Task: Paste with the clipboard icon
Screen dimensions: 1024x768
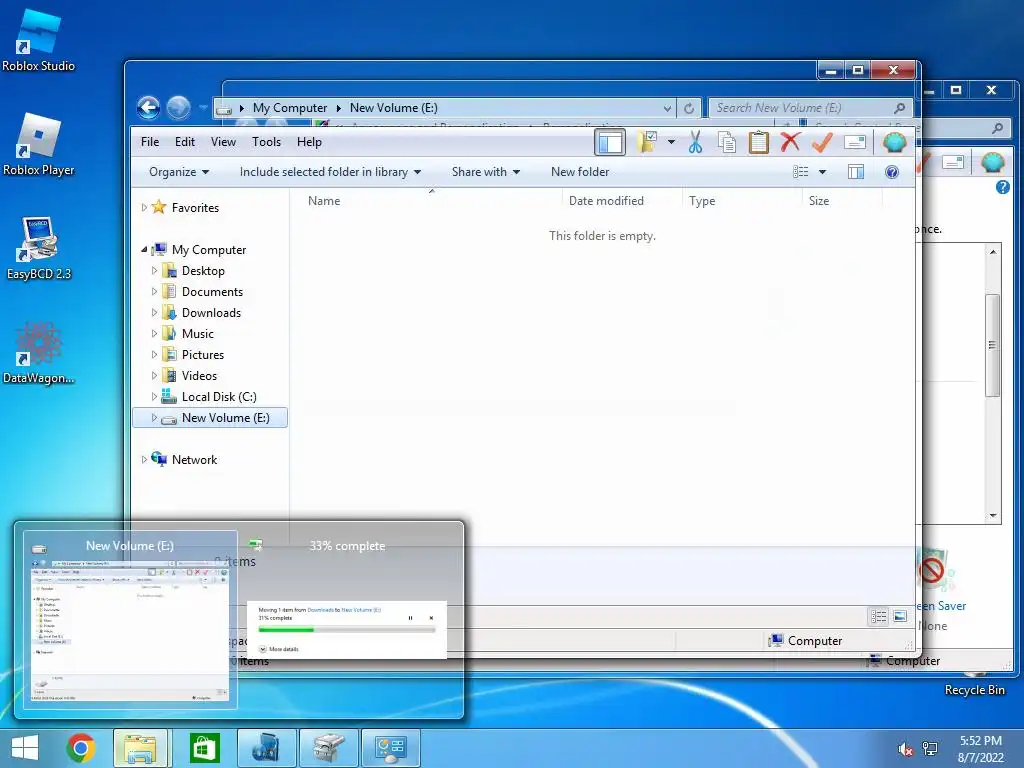Action: (x=758, y=142)
